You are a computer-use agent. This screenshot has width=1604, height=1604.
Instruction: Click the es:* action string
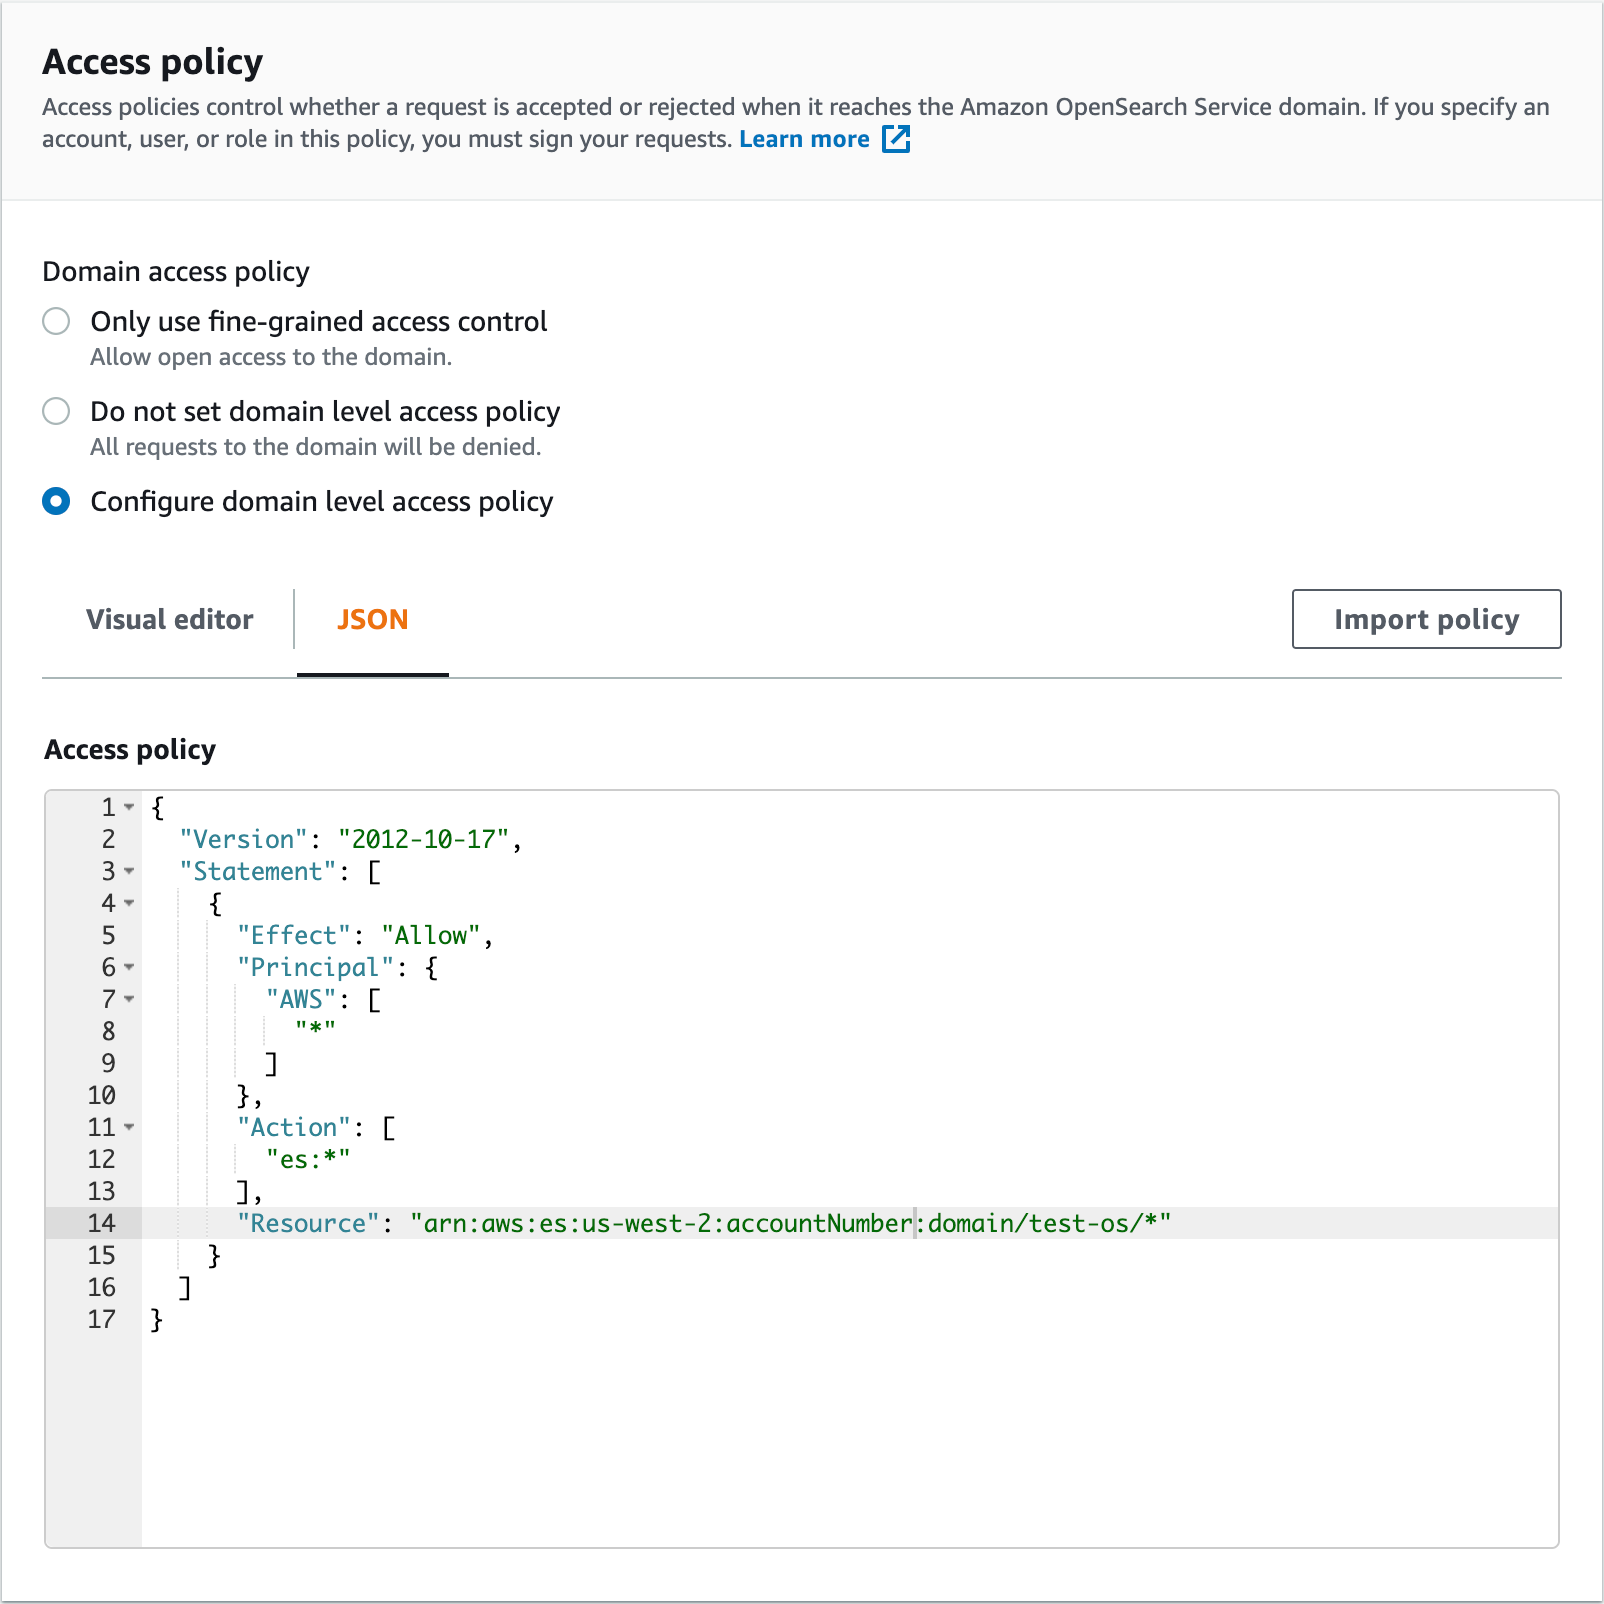point(307,1158)
